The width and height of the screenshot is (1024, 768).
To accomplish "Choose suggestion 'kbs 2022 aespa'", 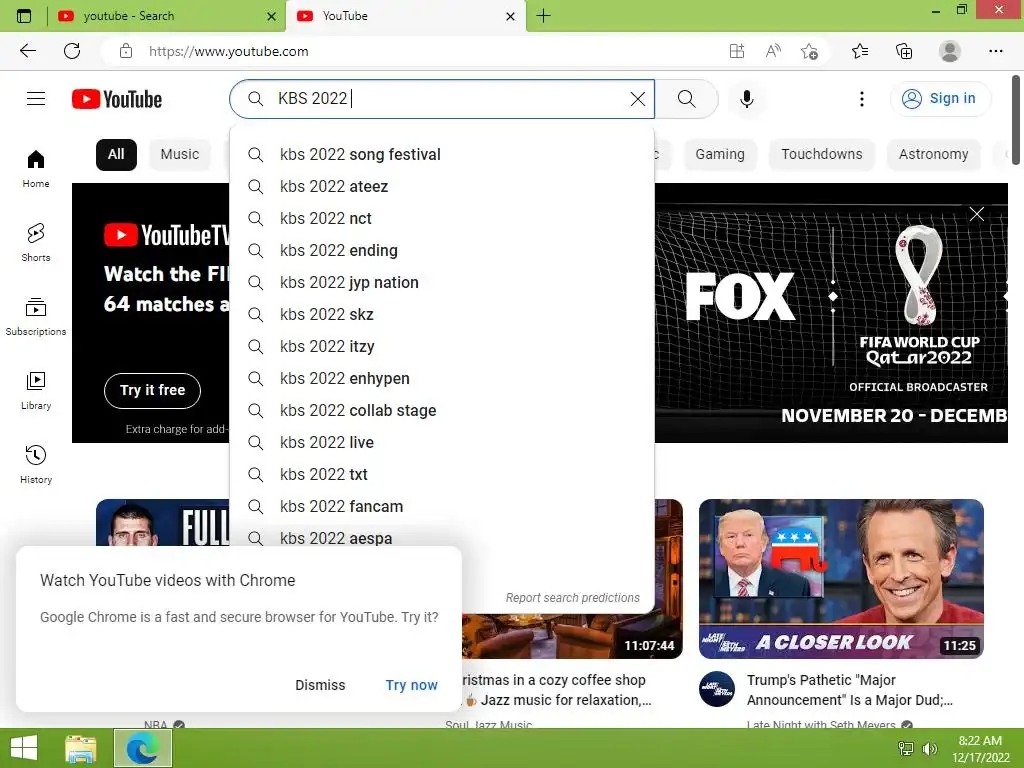I will click(x=442, y=536).
